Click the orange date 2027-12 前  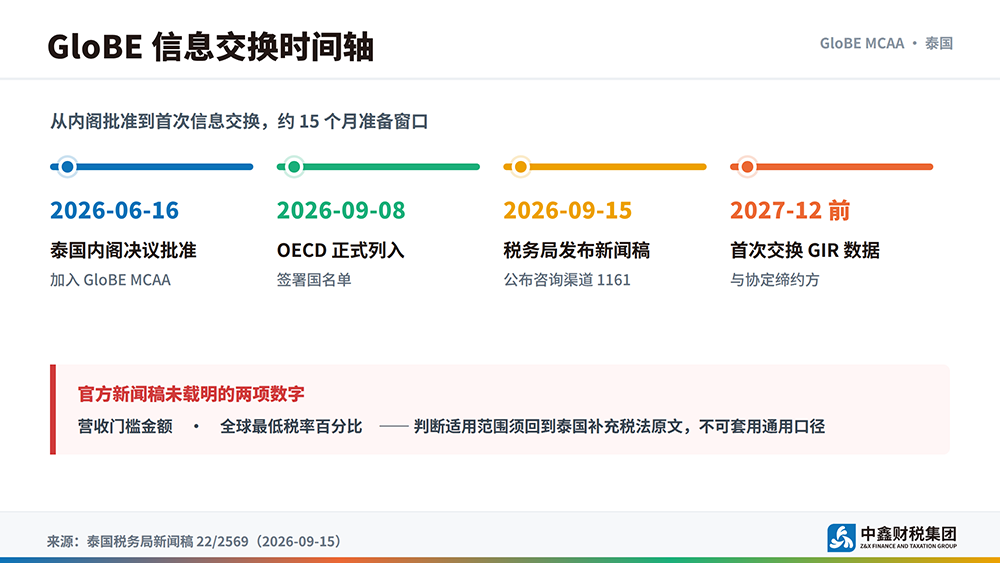coord(790,210)
